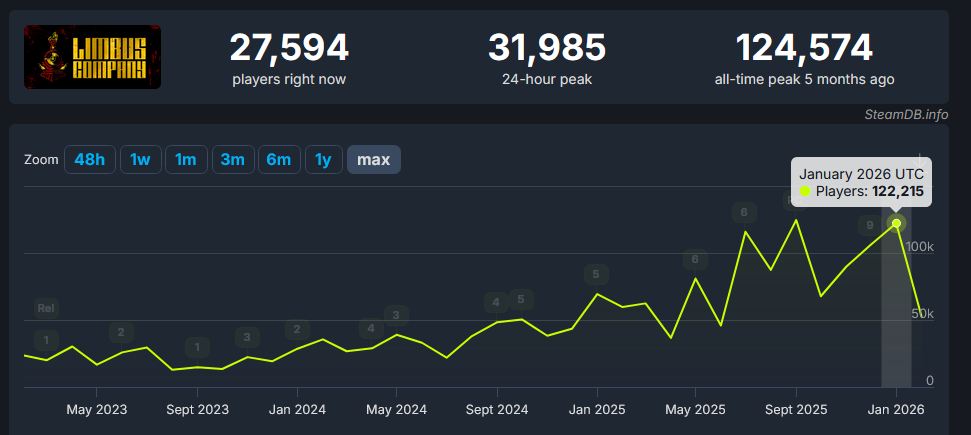Click the Sept 2023 axis label
Viewport: 971px width, 435px height.
(x=197, y=410)
